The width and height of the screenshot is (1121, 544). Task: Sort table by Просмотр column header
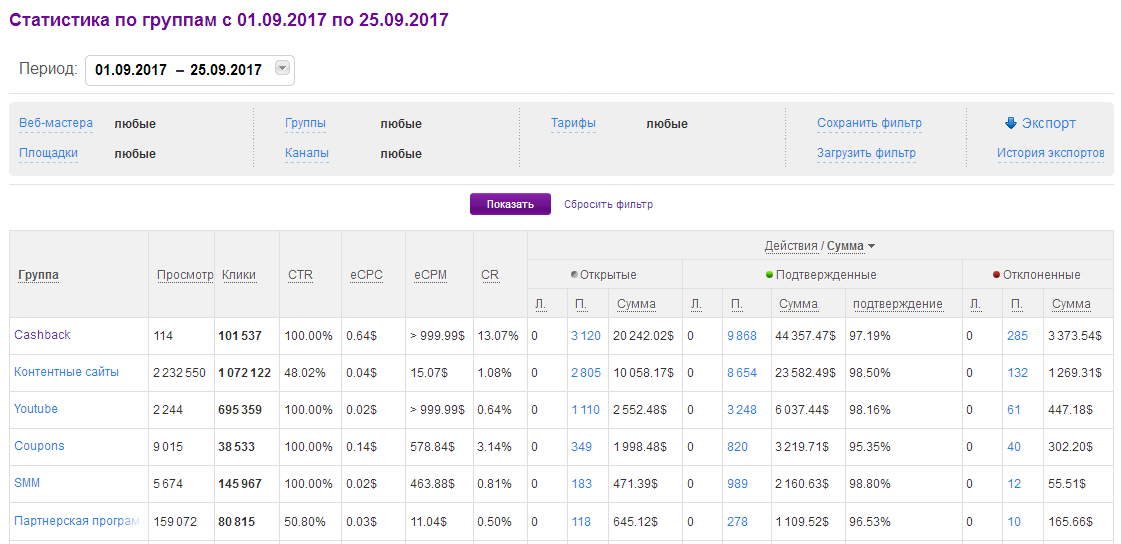[185, 275]
